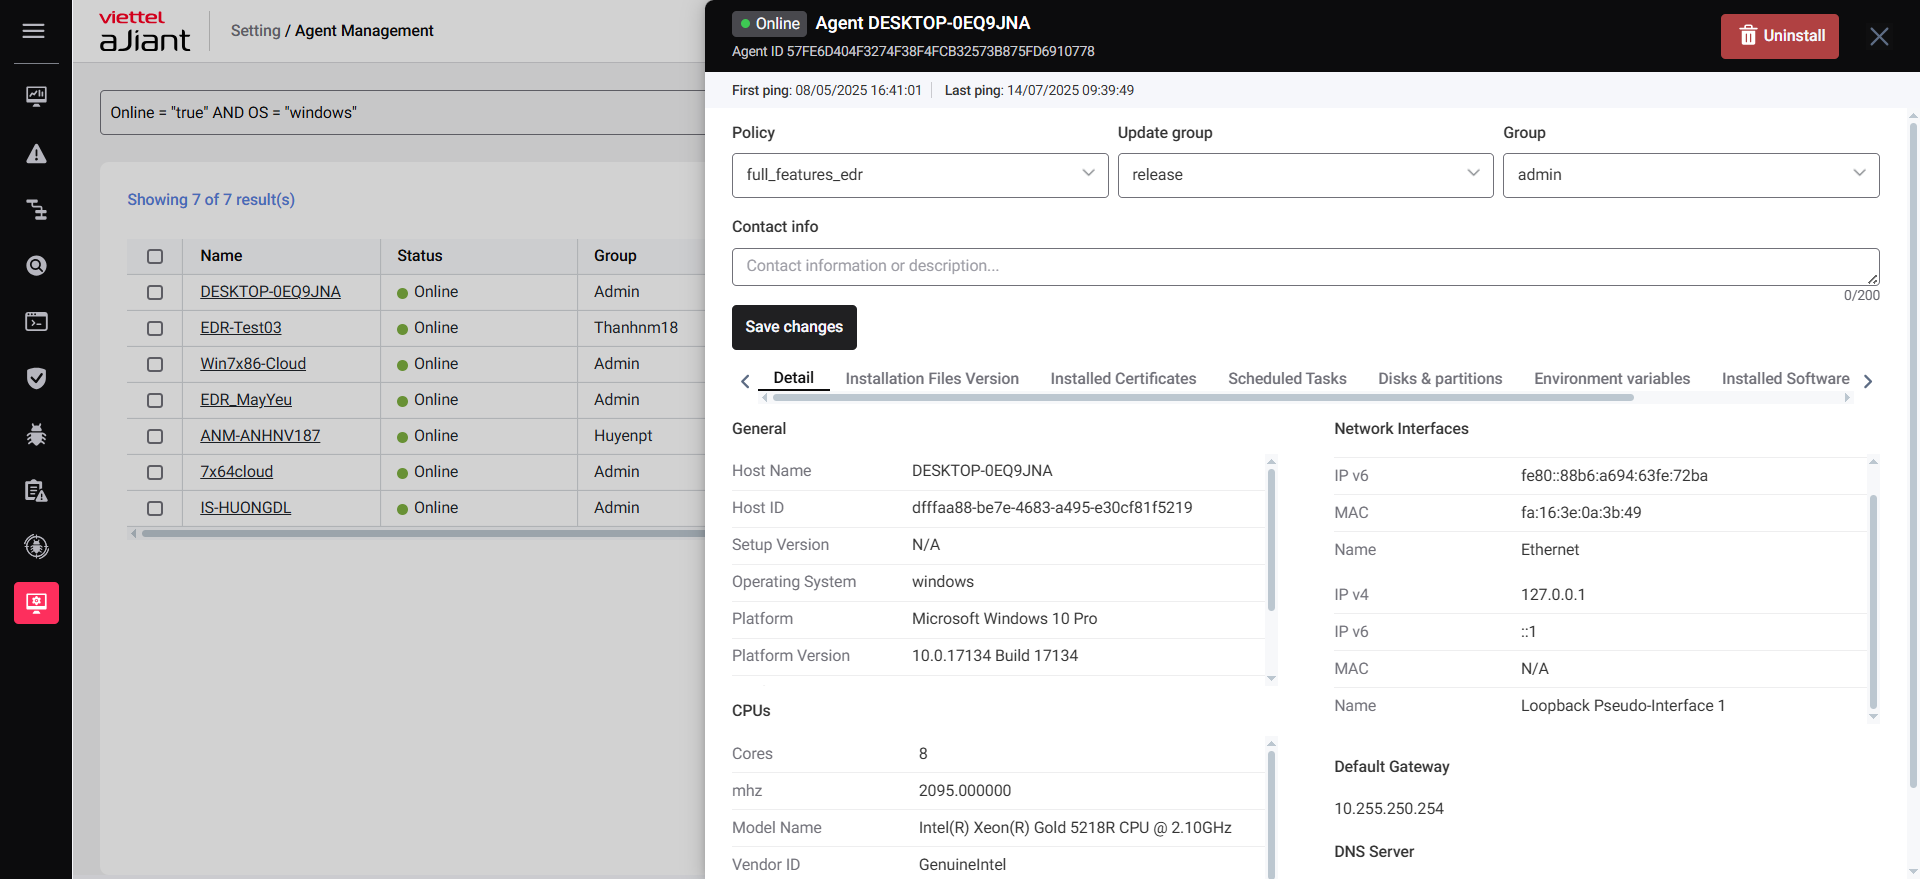The height and width of the screenshot is (879, 1920).
Task: Open the Policy dropdown showing full_features_edr
Action: coord(919,175)
